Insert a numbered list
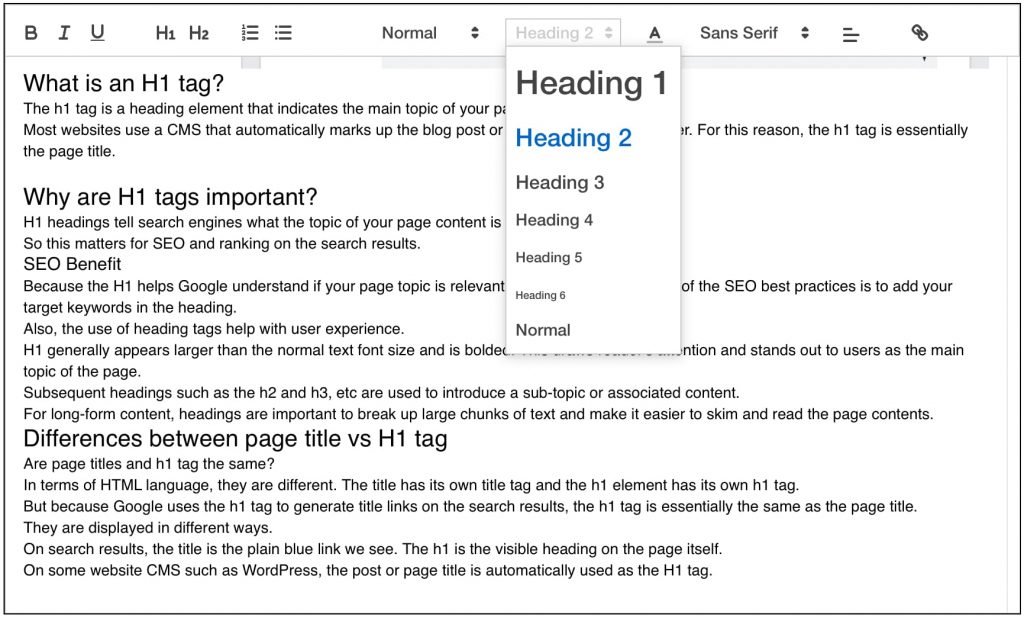 click(x=250, y=33)
